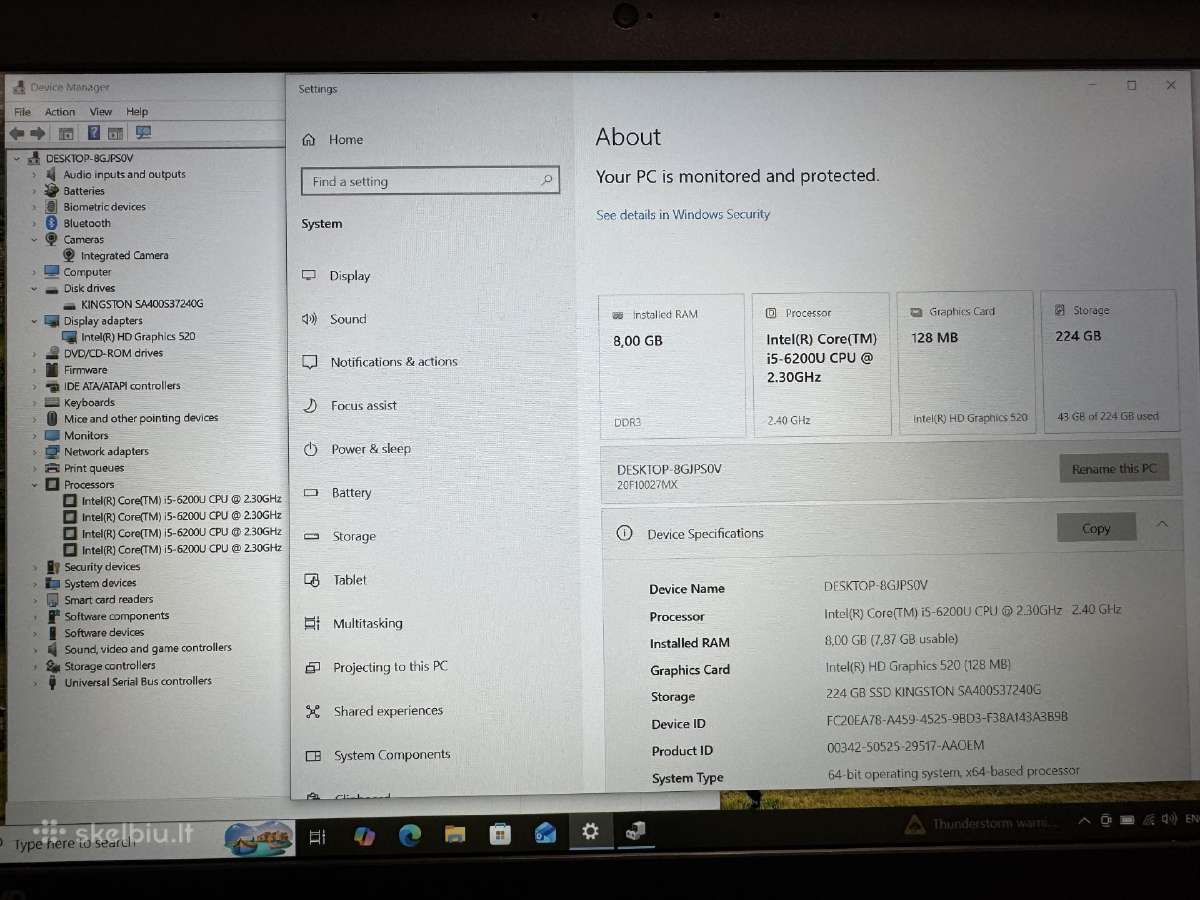
Task: Select Sound, video and game controllers
Action: pos(148,649)
